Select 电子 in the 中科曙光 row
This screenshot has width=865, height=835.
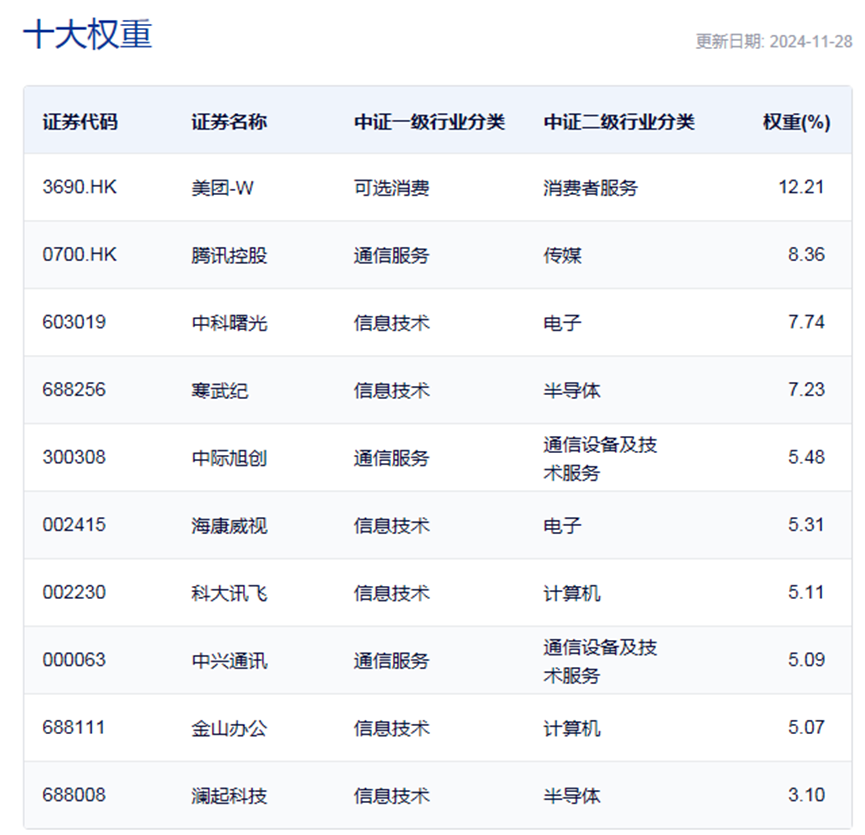point(562,323)
